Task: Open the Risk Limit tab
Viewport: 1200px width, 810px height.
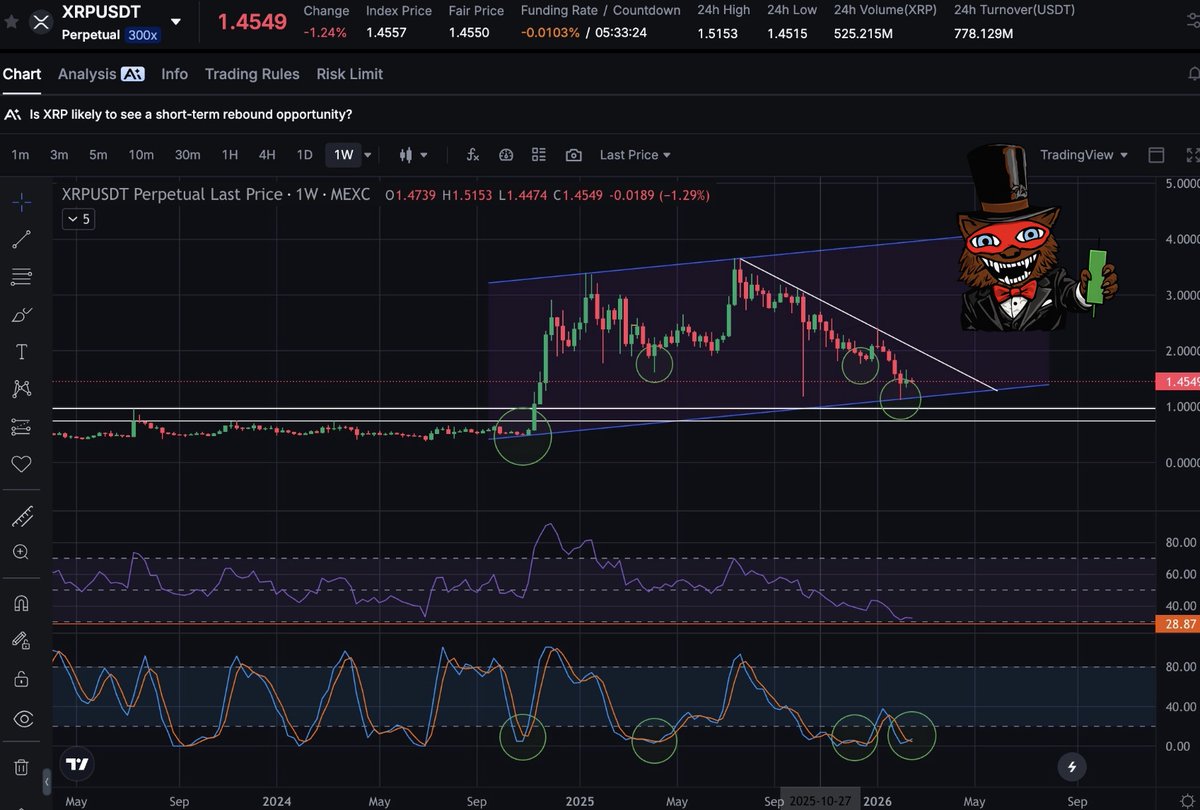Action: (x=349, y=74)
